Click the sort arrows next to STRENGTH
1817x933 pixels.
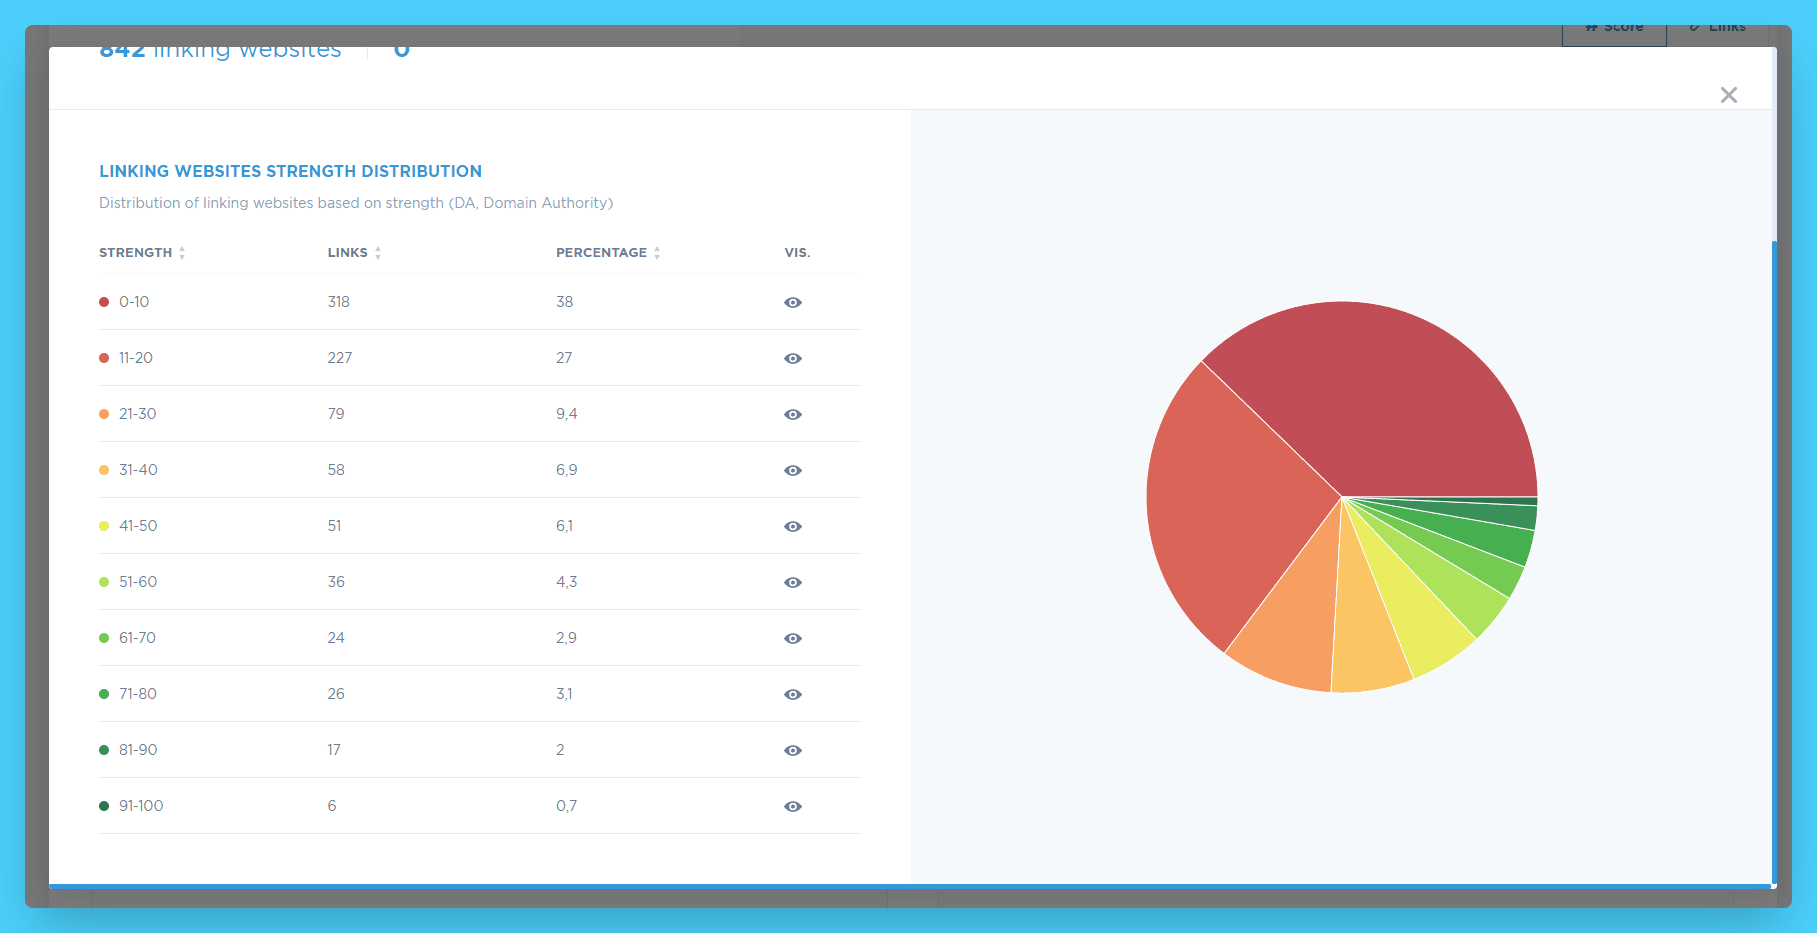point(182,252)
